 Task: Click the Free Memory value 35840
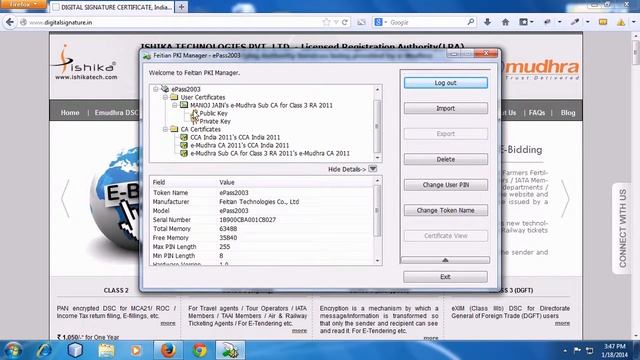point(228,238)
